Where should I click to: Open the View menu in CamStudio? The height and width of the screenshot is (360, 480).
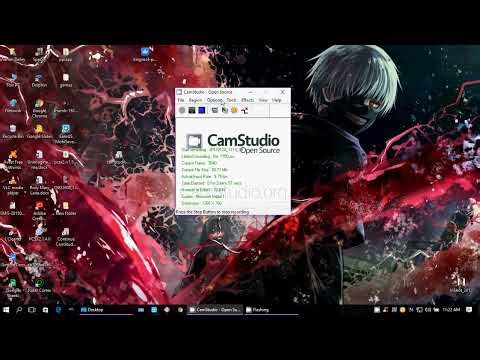pos(263,100)
